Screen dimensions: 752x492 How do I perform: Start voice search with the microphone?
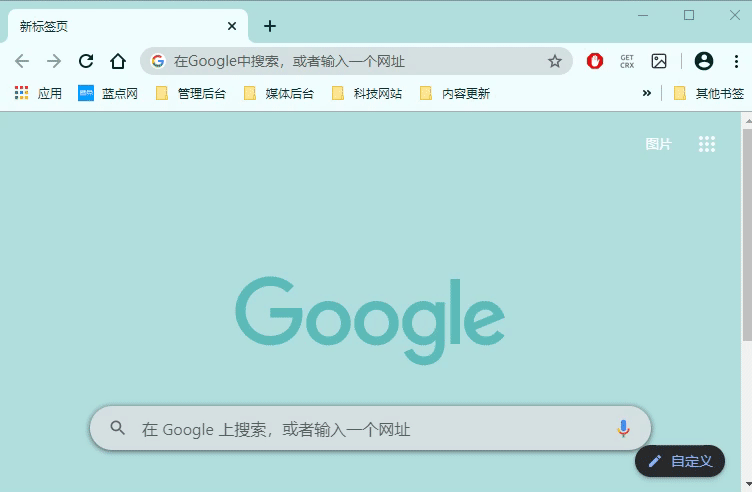click(x=623, y=428)
